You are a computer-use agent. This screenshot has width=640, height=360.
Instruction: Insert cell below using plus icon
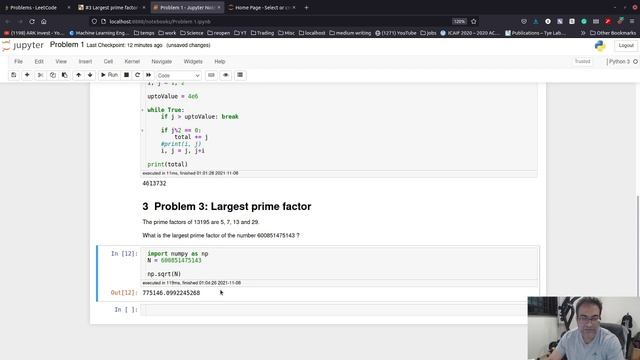tap(27, 75)
